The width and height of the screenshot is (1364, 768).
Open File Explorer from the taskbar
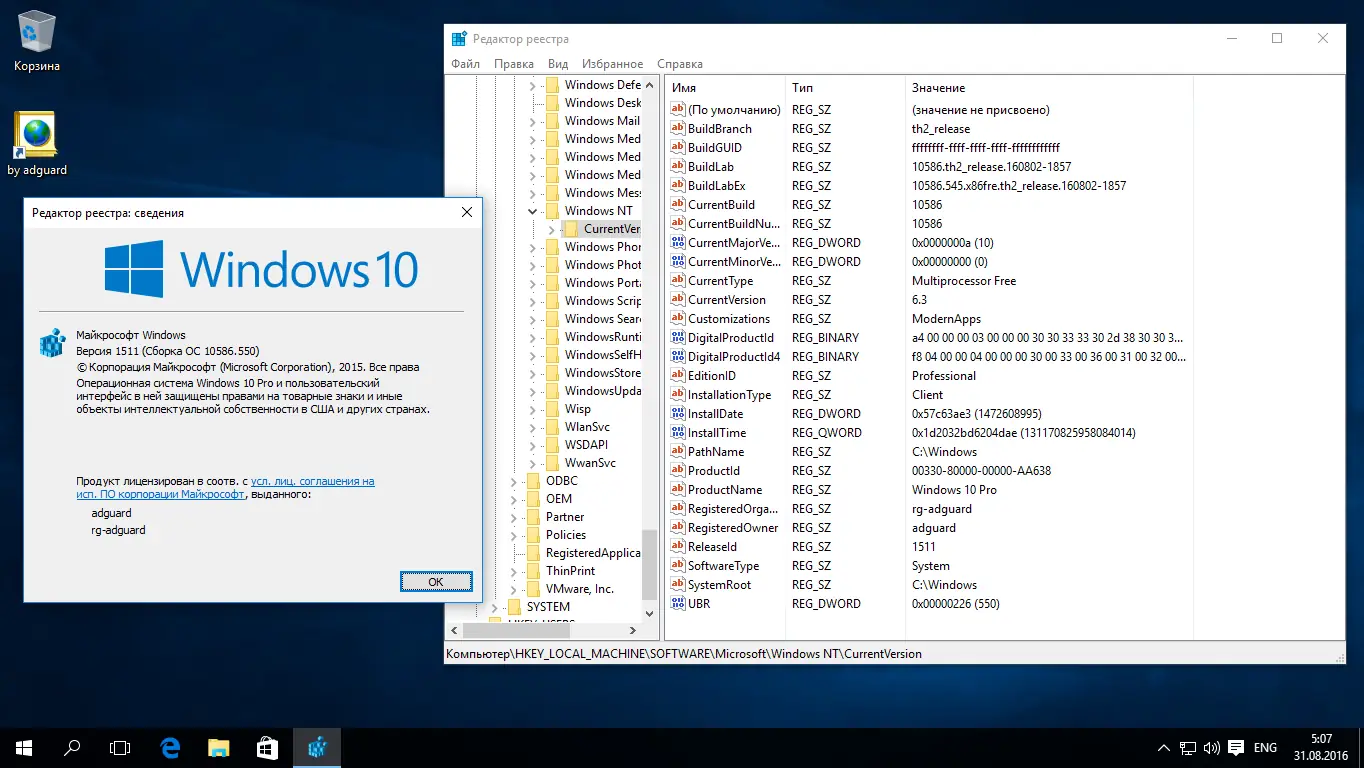pos(219,747)
